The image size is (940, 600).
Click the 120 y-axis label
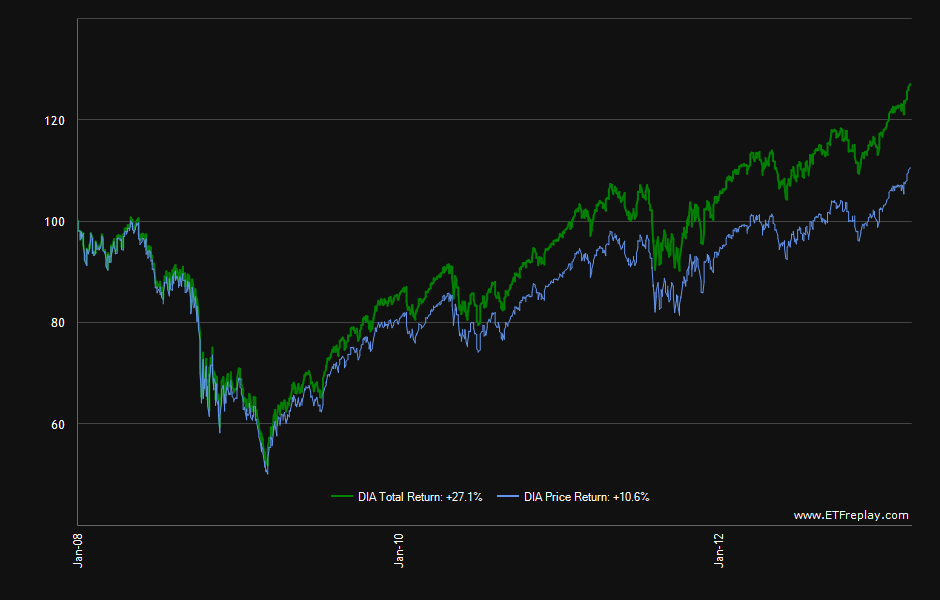tap(55, 120)
